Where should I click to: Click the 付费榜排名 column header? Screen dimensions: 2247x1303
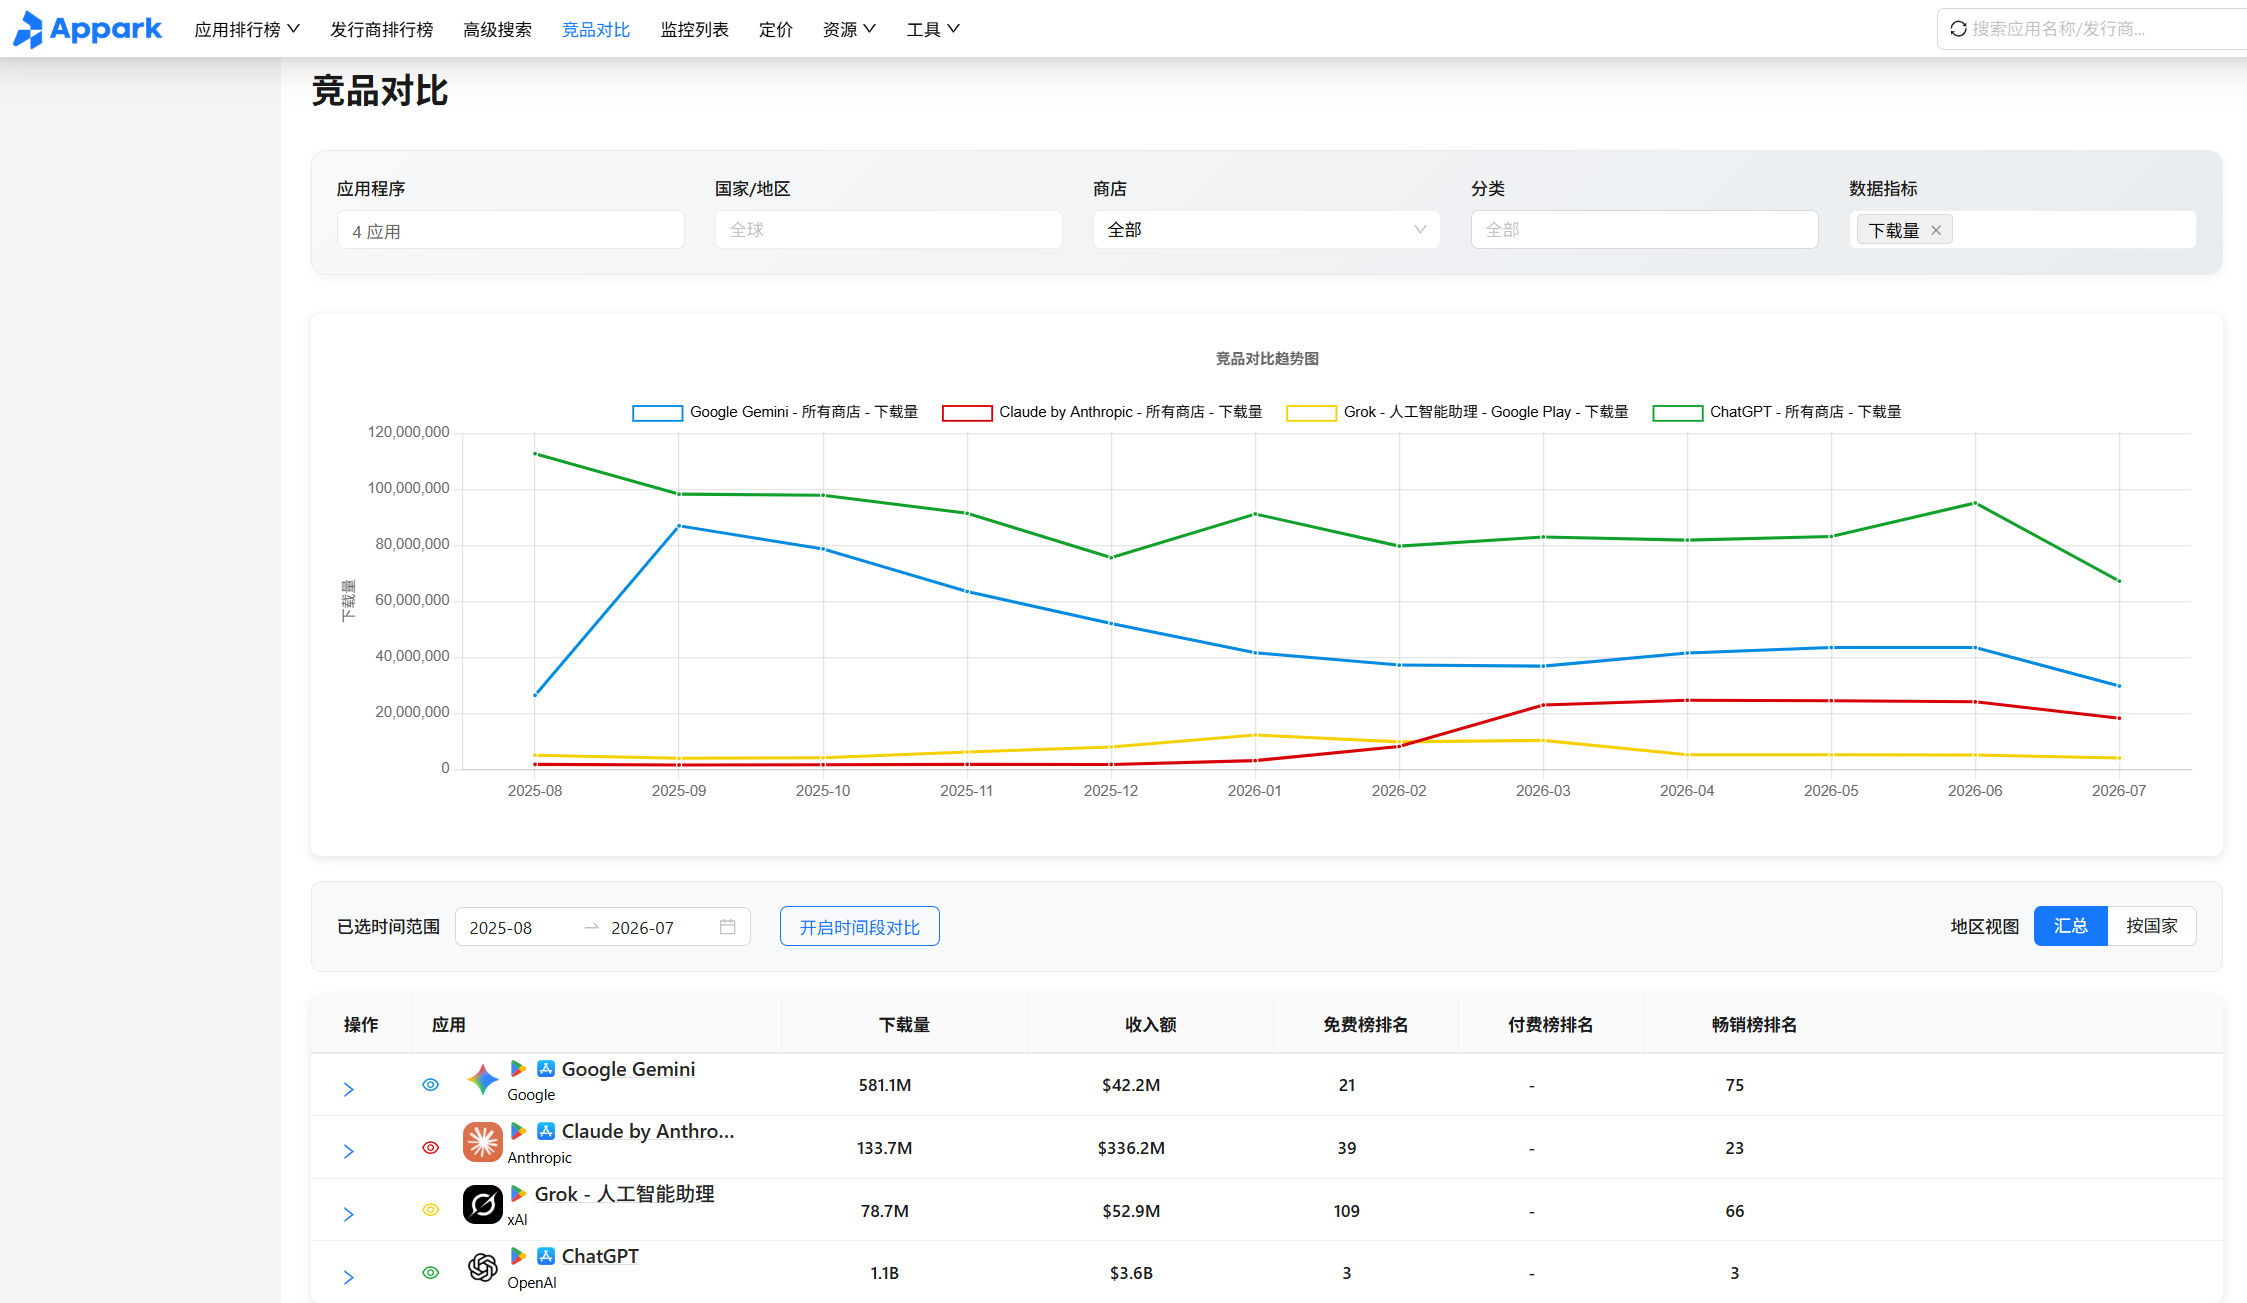[1550, 1025]
